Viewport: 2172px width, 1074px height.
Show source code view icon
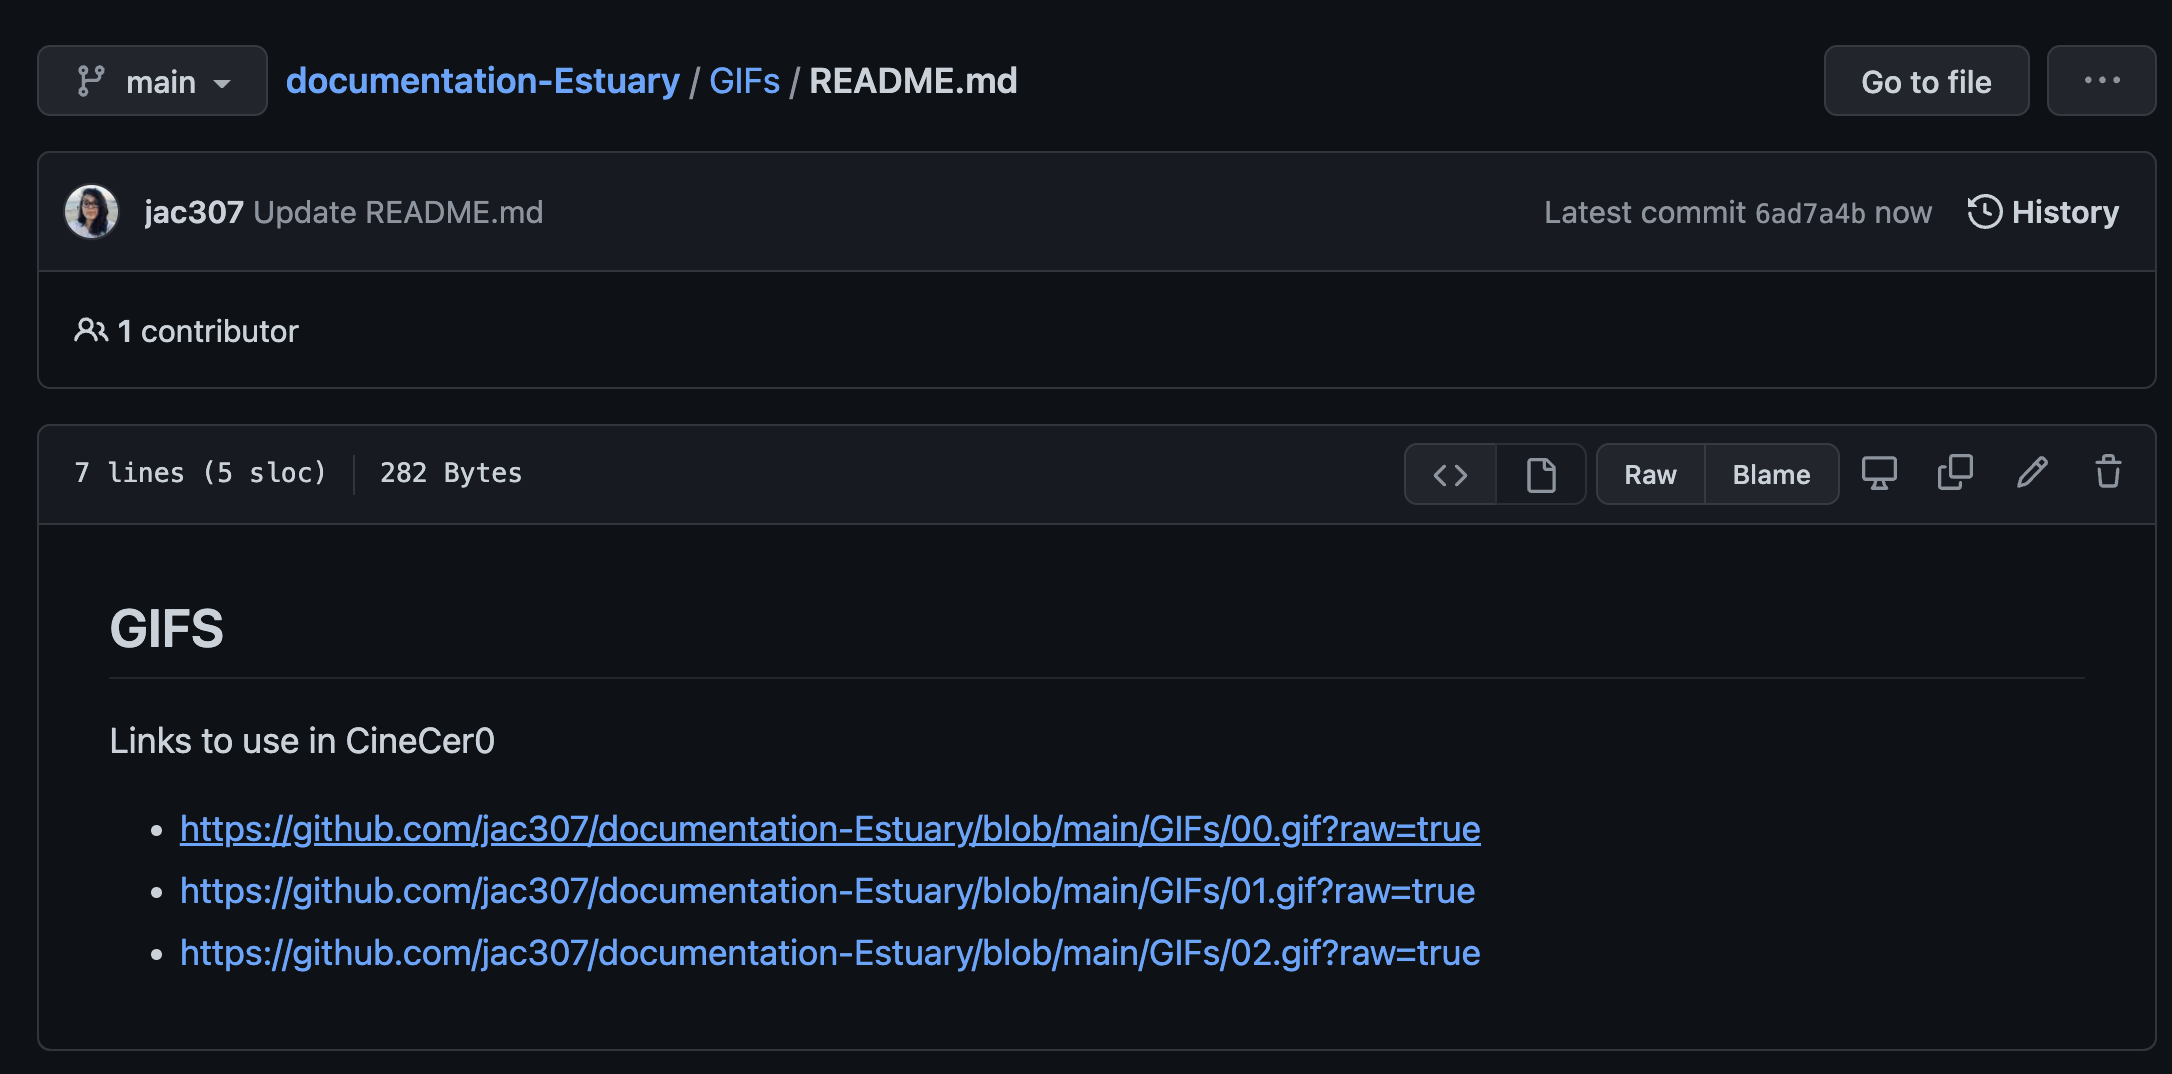(1450, 474)
